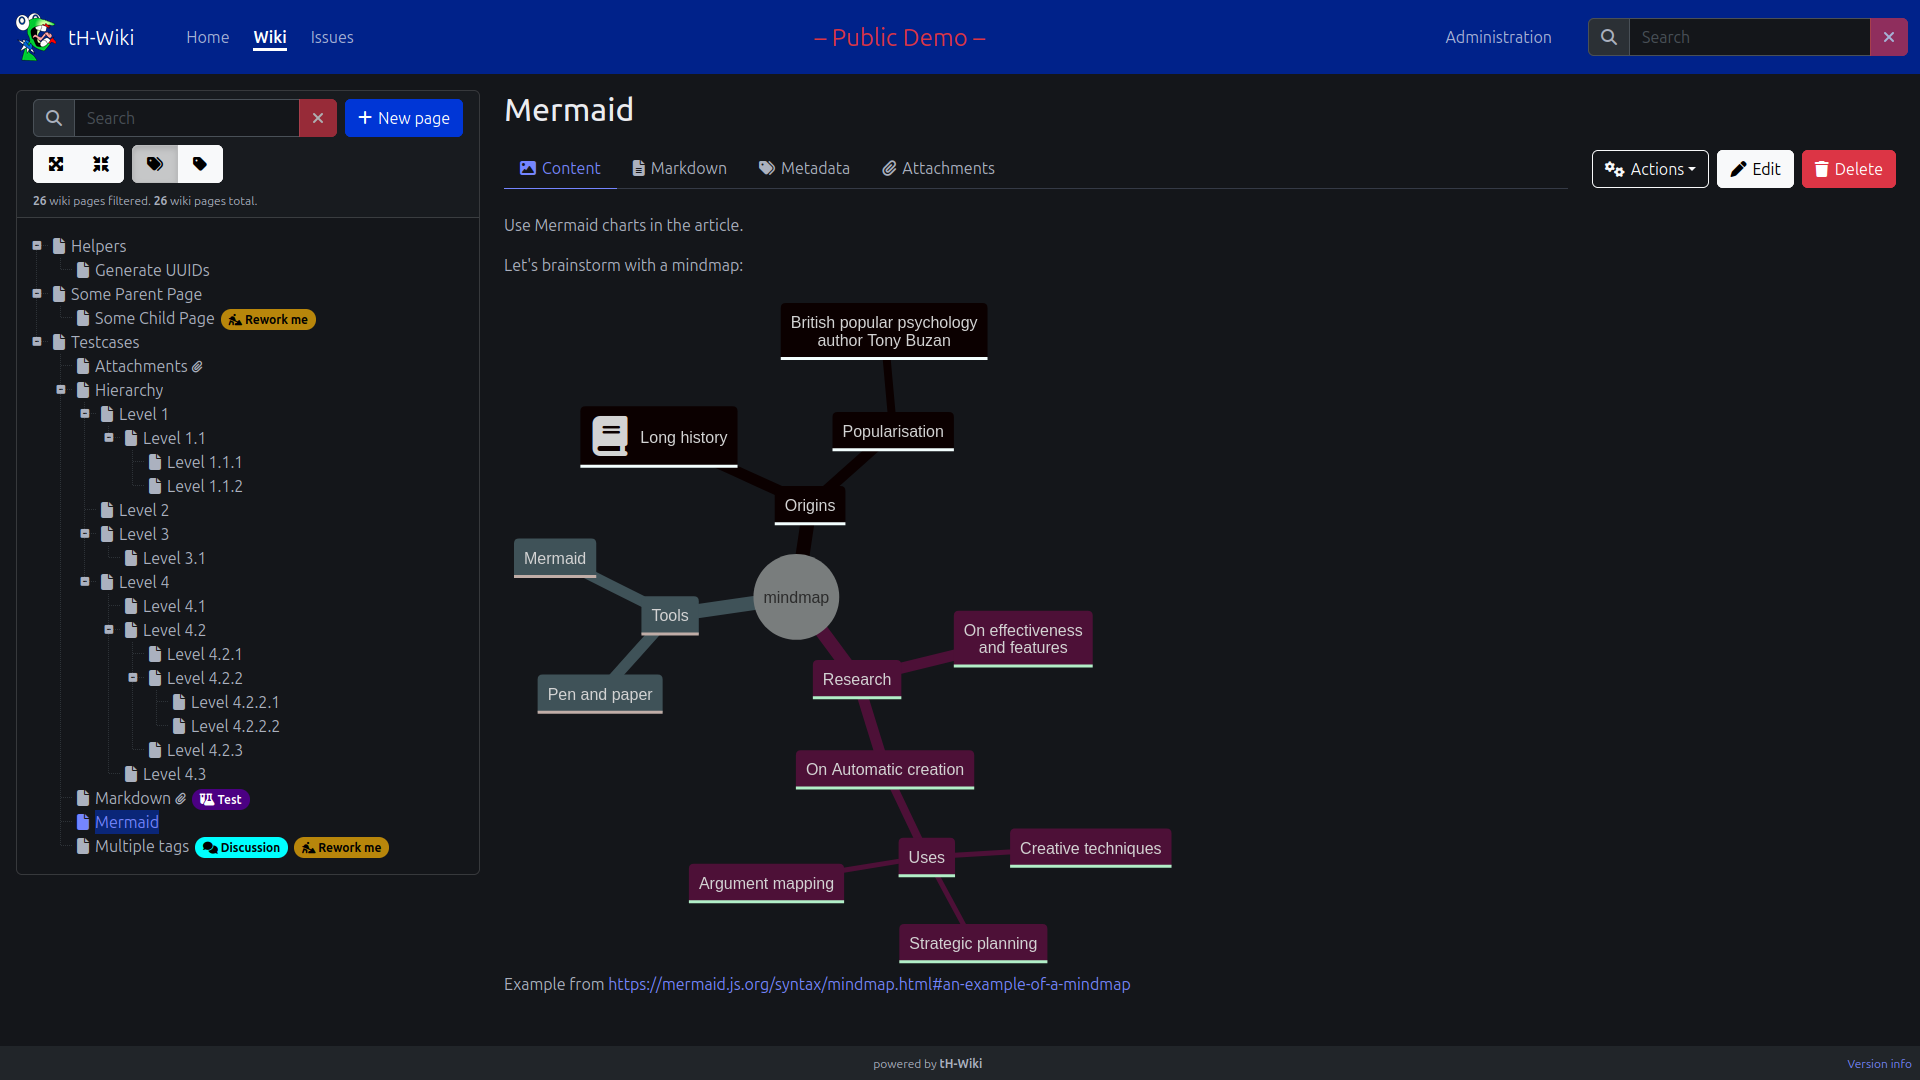Click the paperclip icon beside Attachments page
Image resolution: width=1920 pixels, height=1080 pixels.
coord(197,367)
